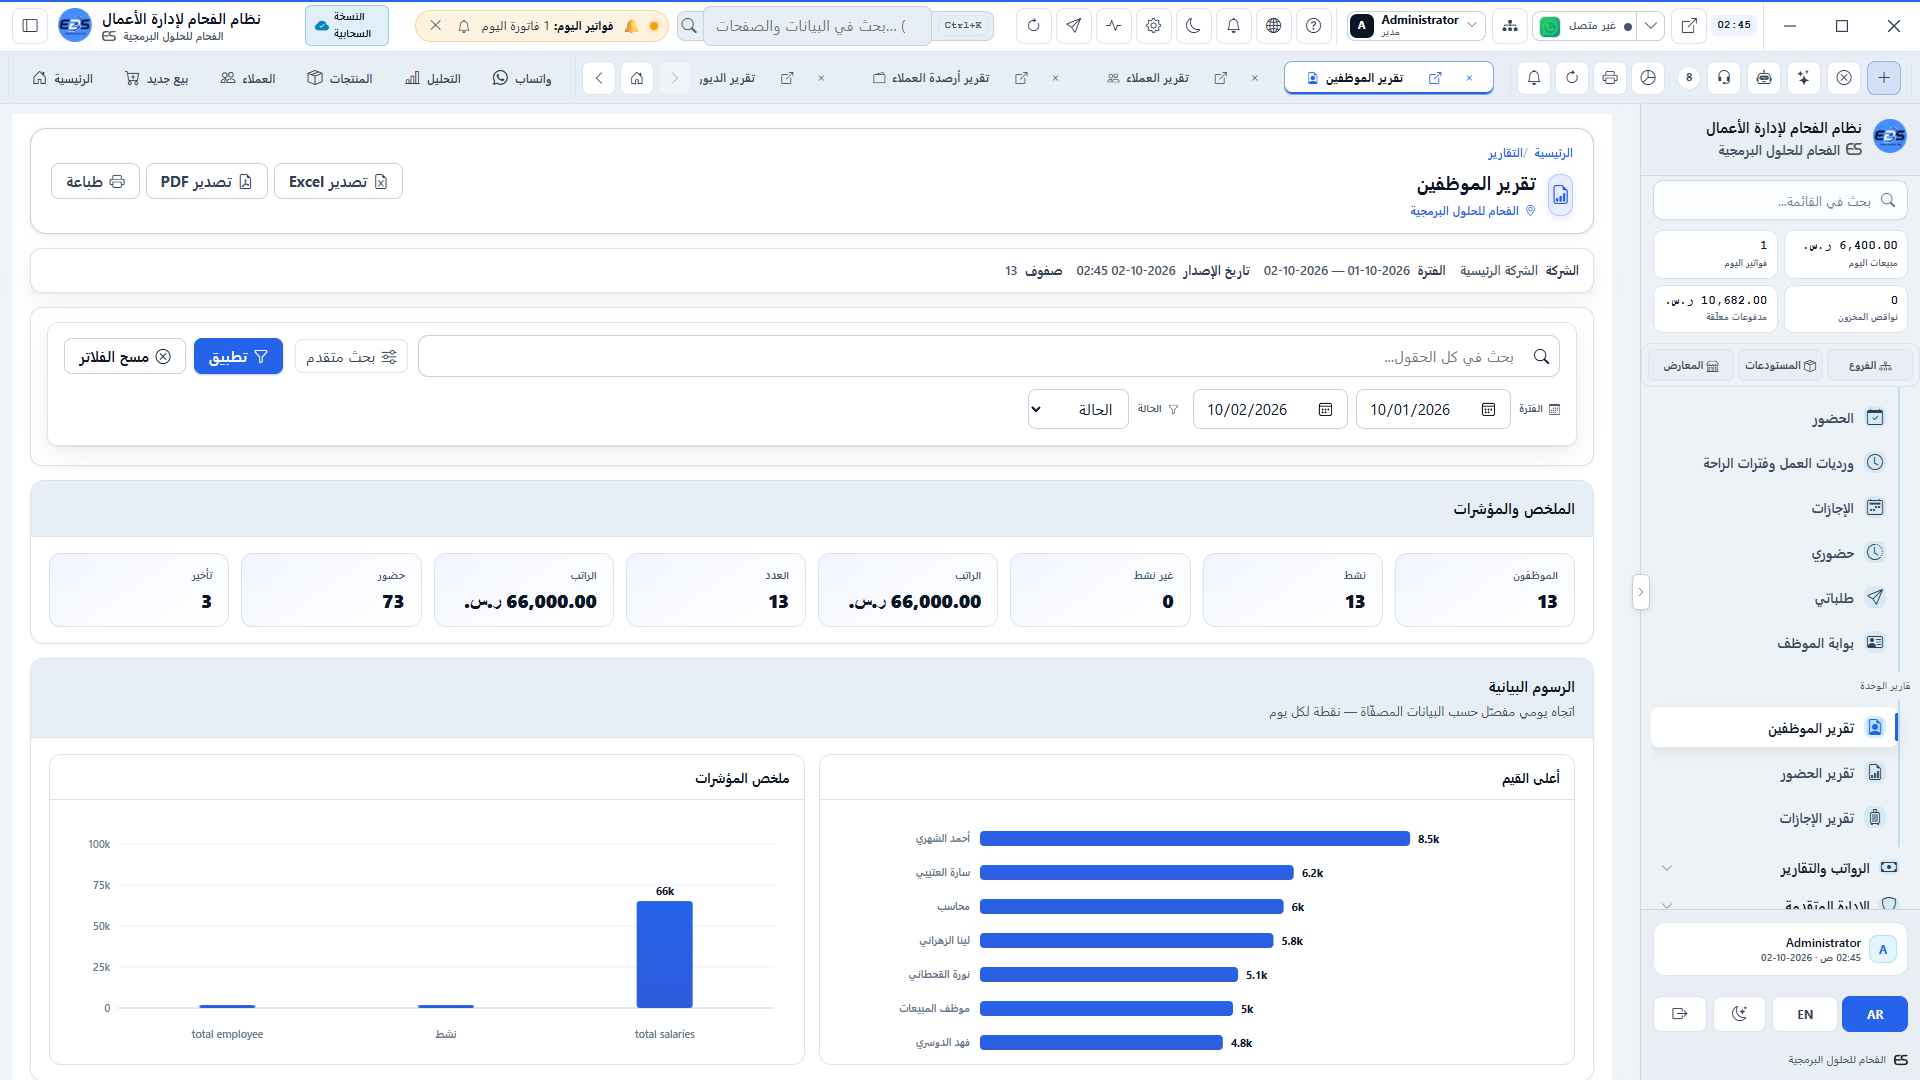The image size is (1920, 1080).
Task: Click the home icon in the tab strip
Action: pyautogui.click(x=637, y=78)
